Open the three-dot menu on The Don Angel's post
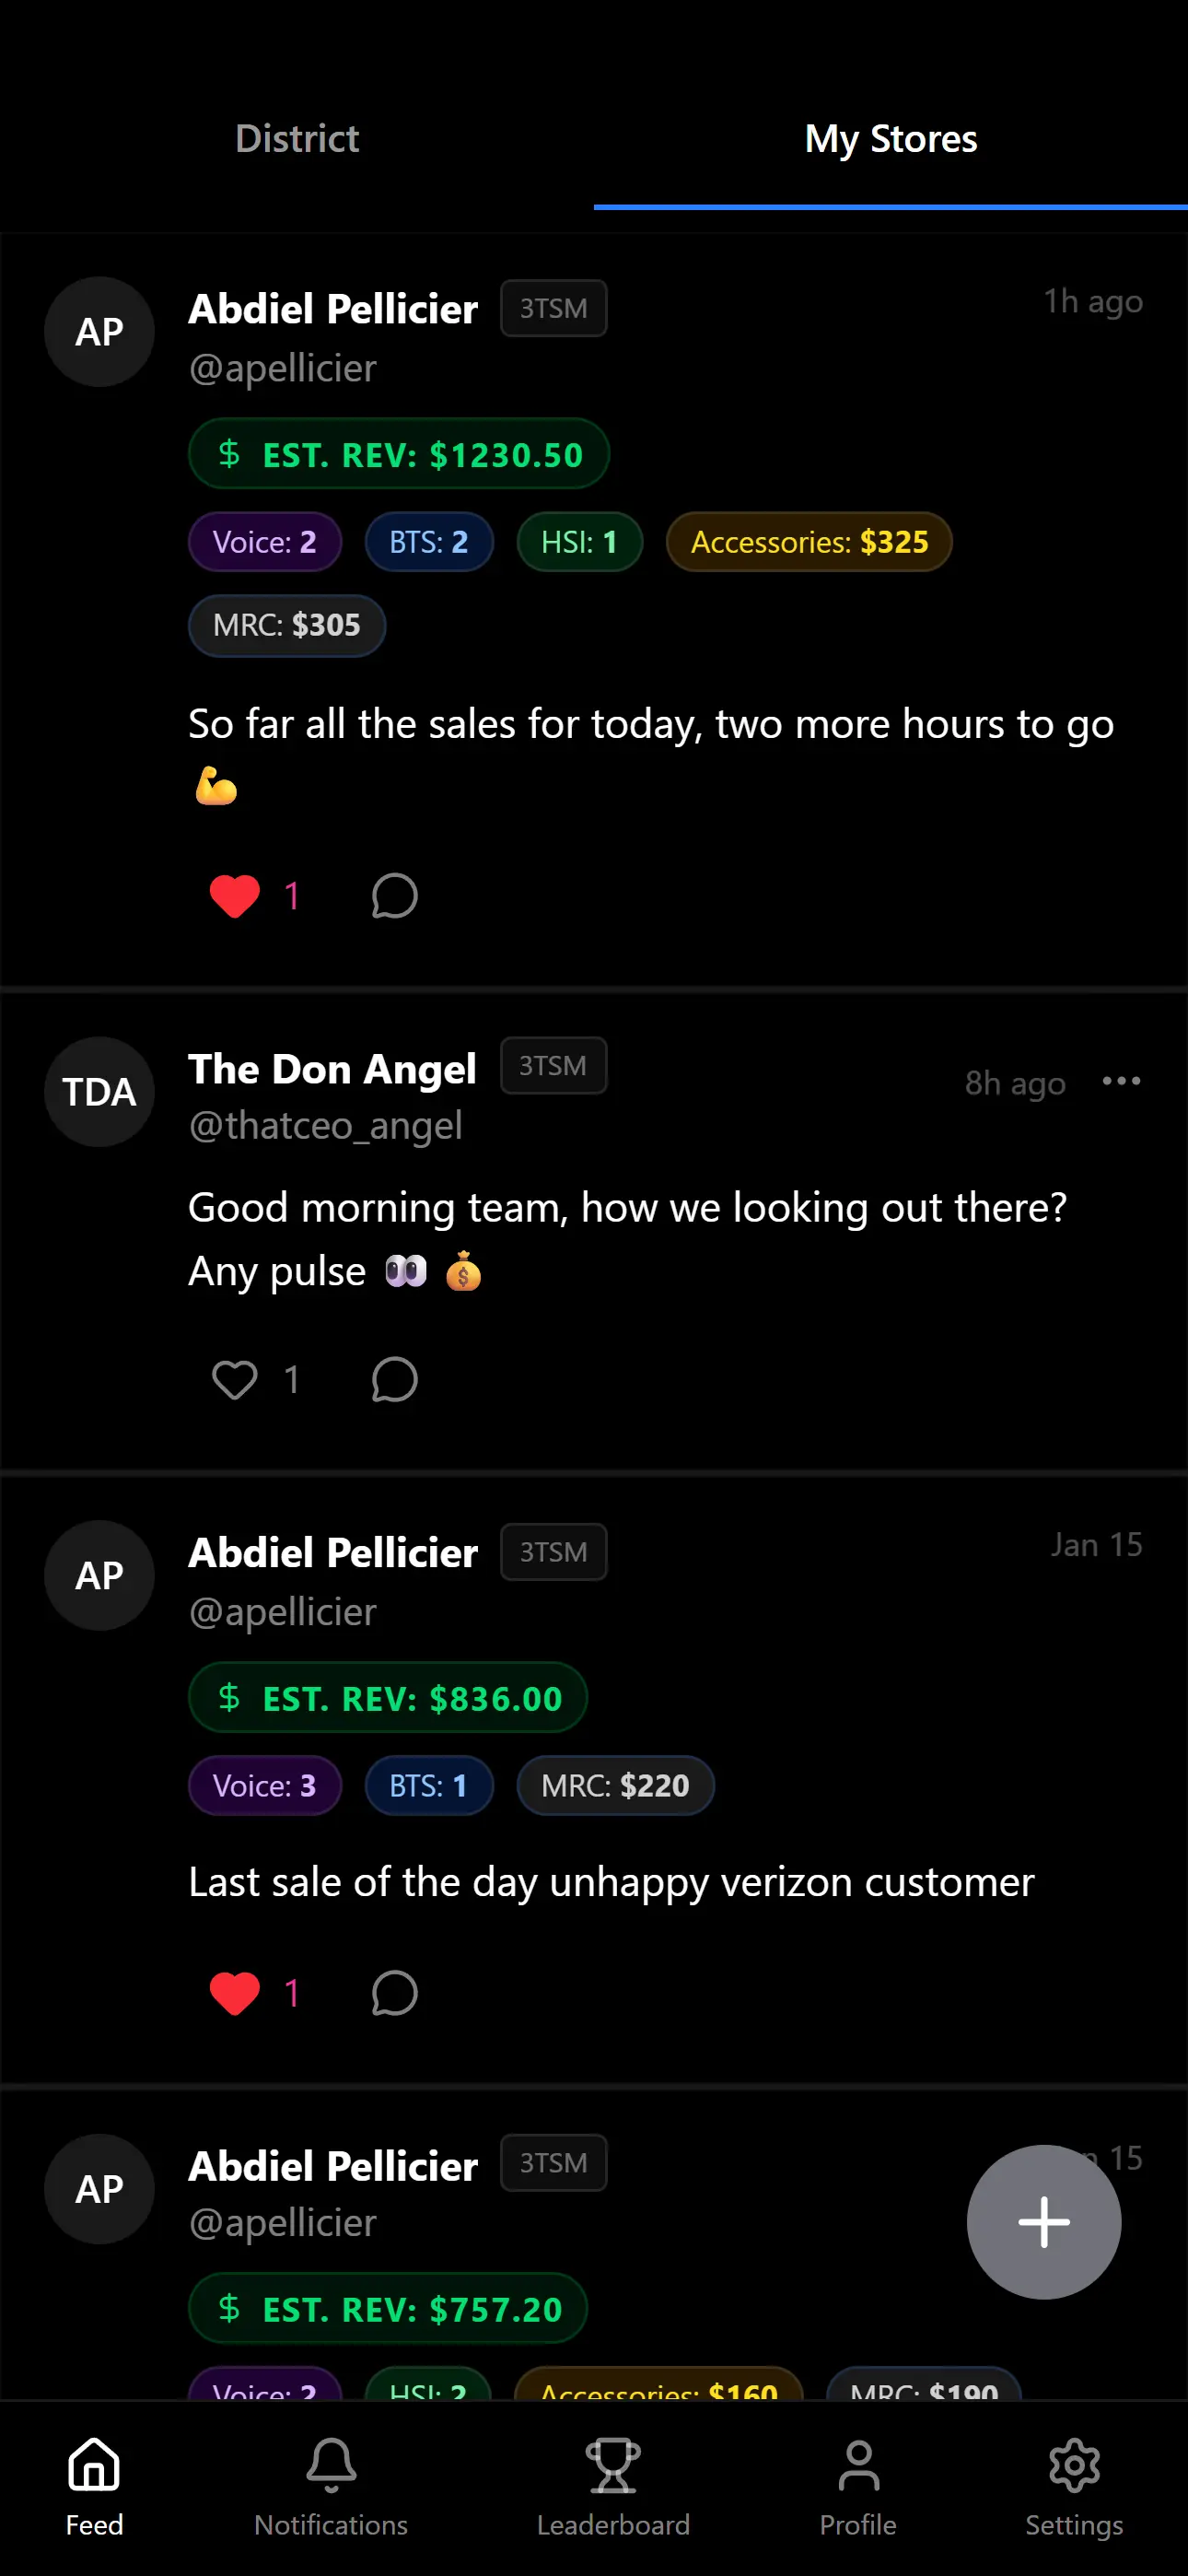Screen dimensions: 1188x2576 (x=1121, y=1081)
